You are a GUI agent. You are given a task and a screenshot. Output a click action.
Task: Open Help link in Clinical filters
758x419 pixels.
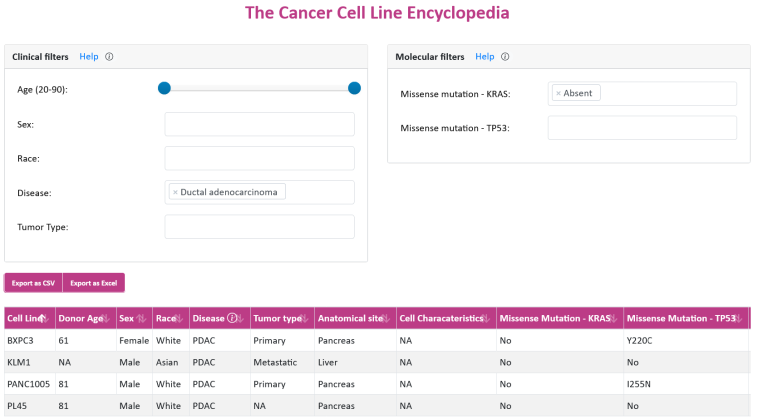click(89, 57)
